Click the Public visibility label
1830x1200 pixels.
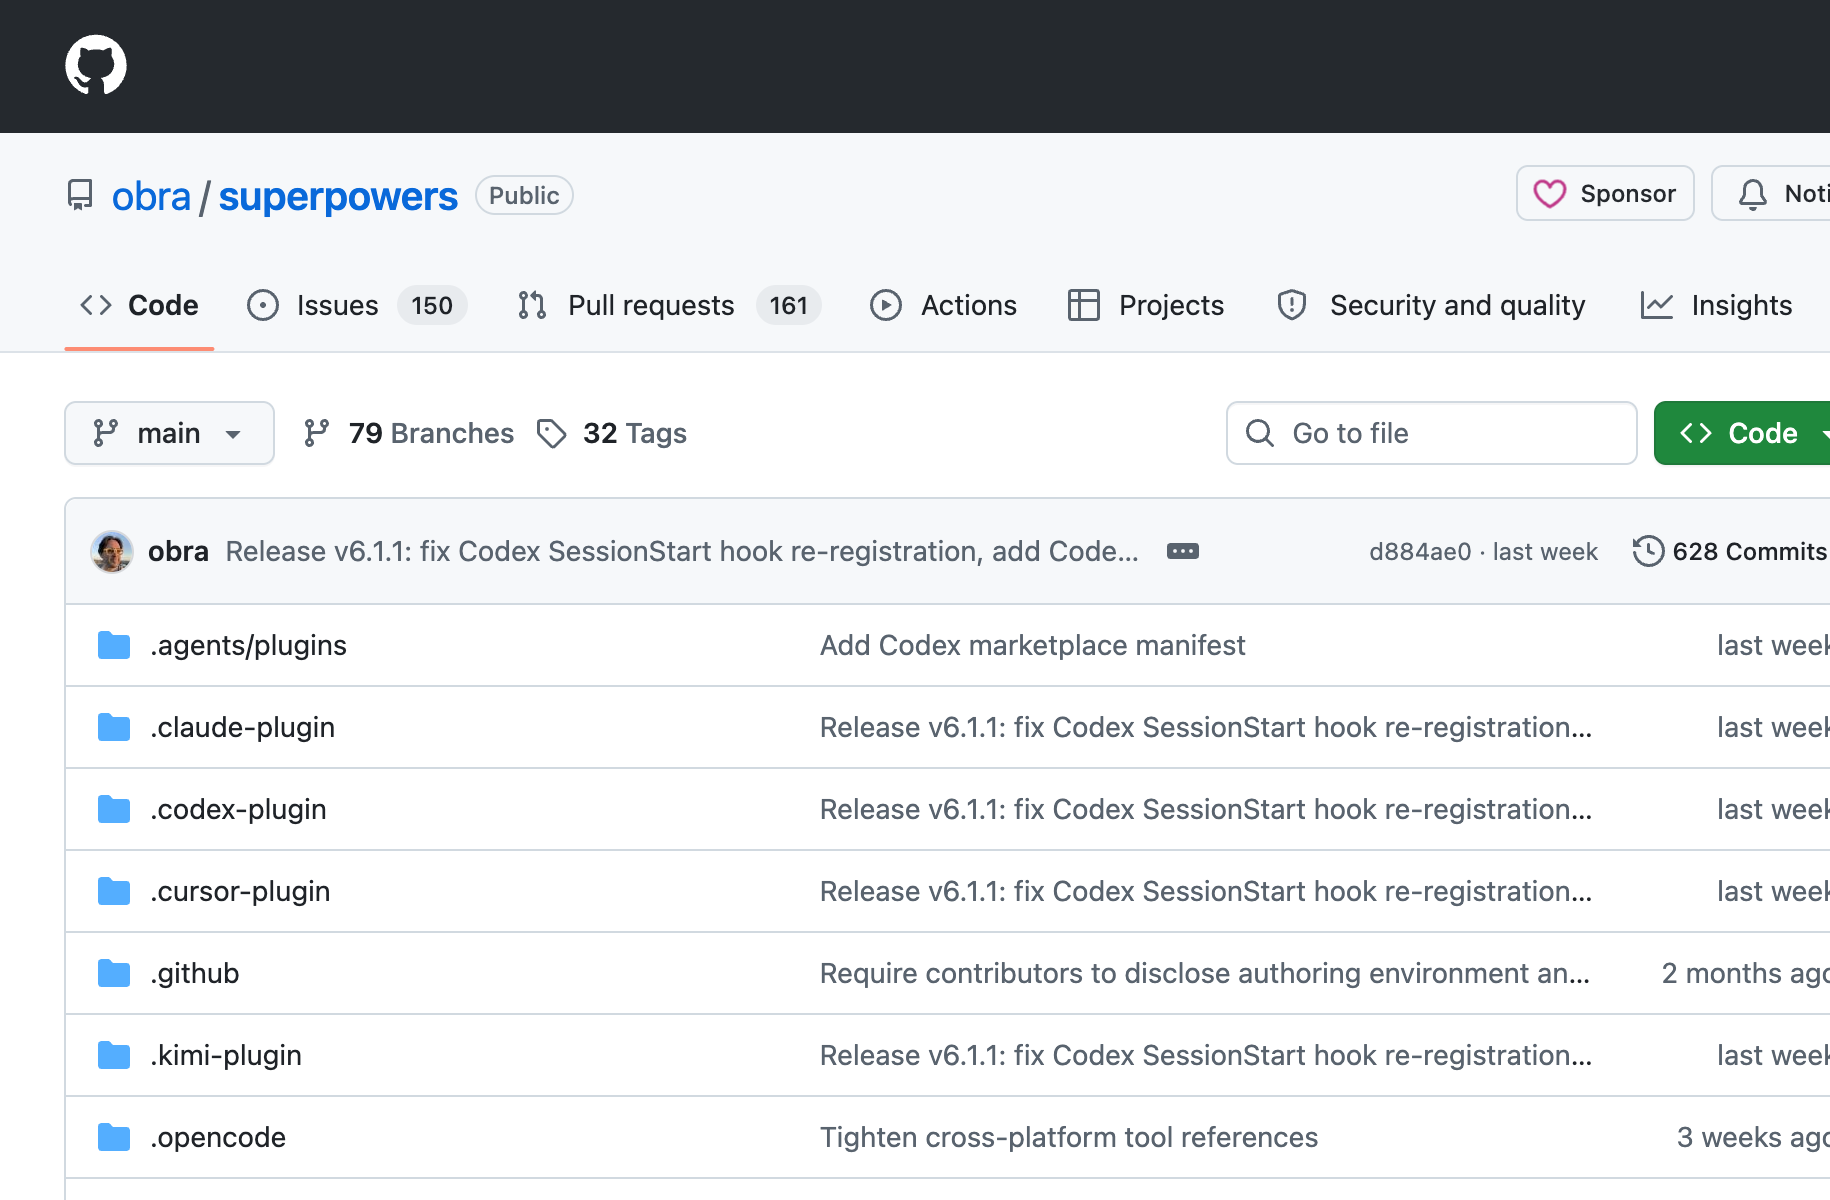(x=524, y=195)
